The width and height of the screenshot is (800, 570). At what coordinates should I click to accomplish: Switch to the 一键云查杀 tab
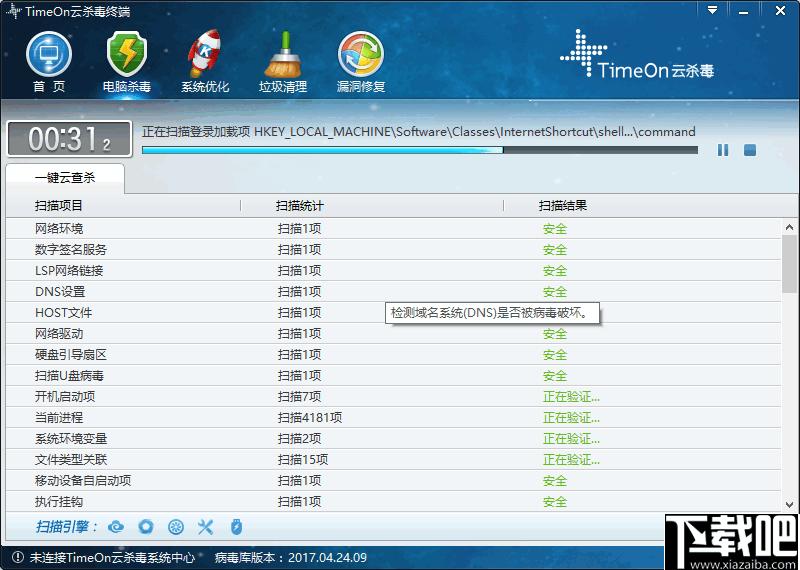65,178
